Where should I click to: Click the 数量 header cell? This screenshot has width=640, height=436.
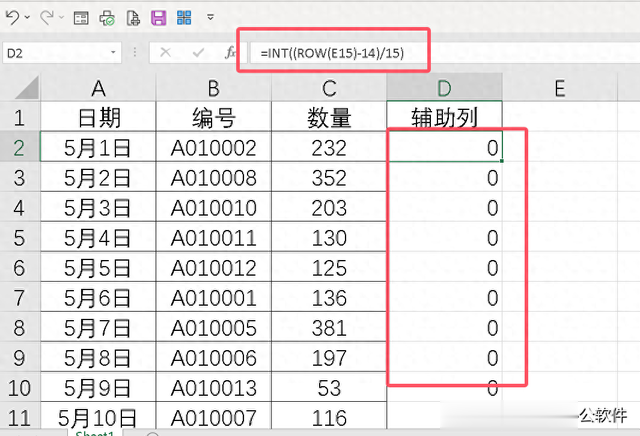[329, 117]
